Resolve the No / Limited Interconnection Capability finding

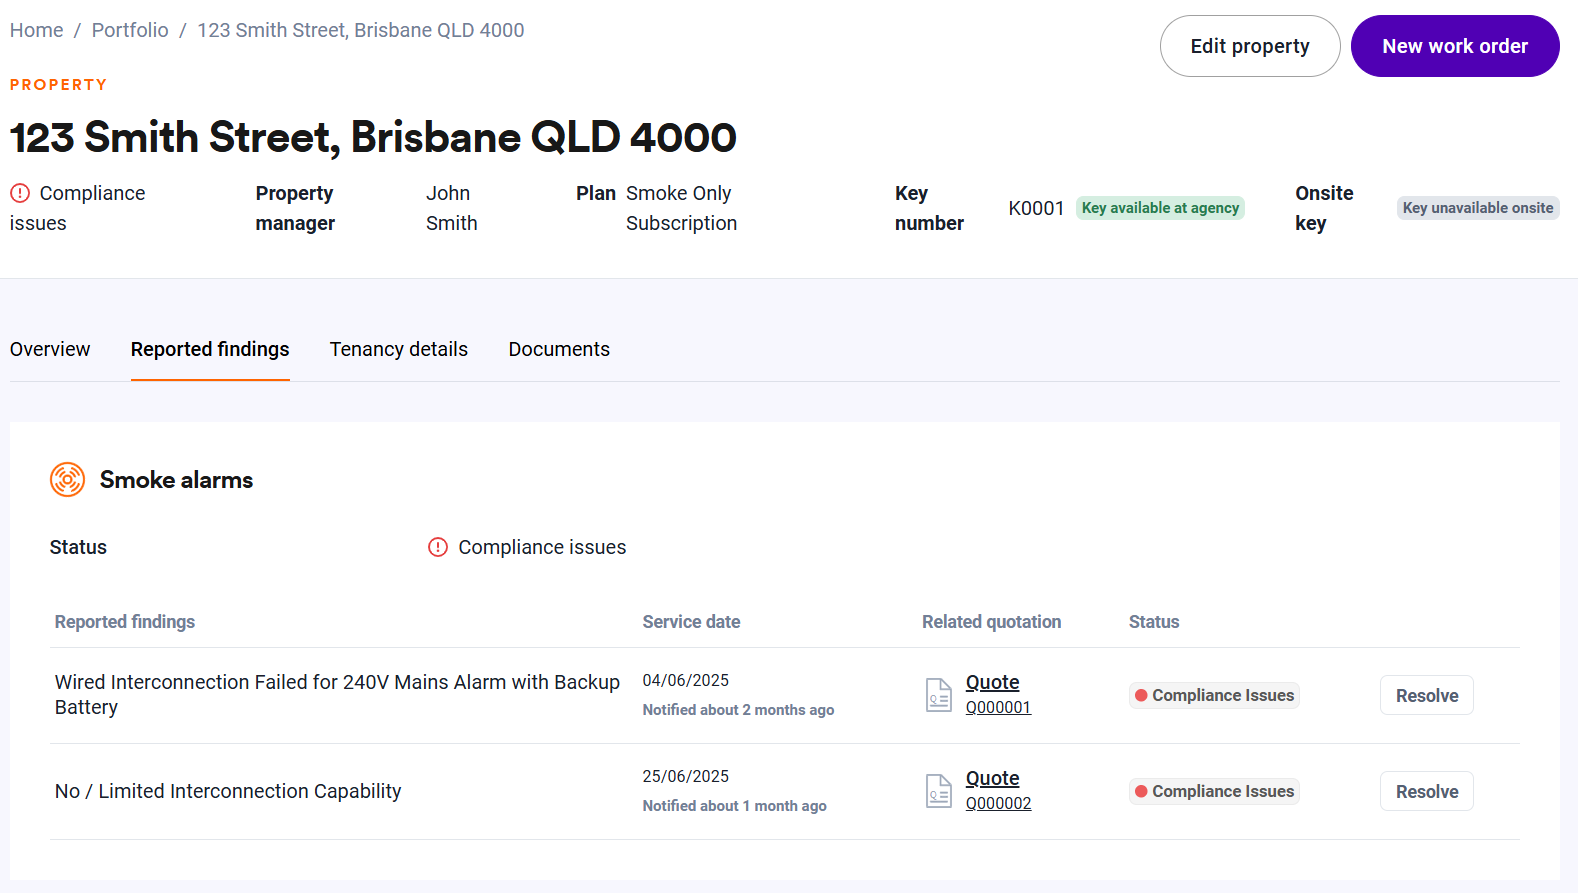1427,791
